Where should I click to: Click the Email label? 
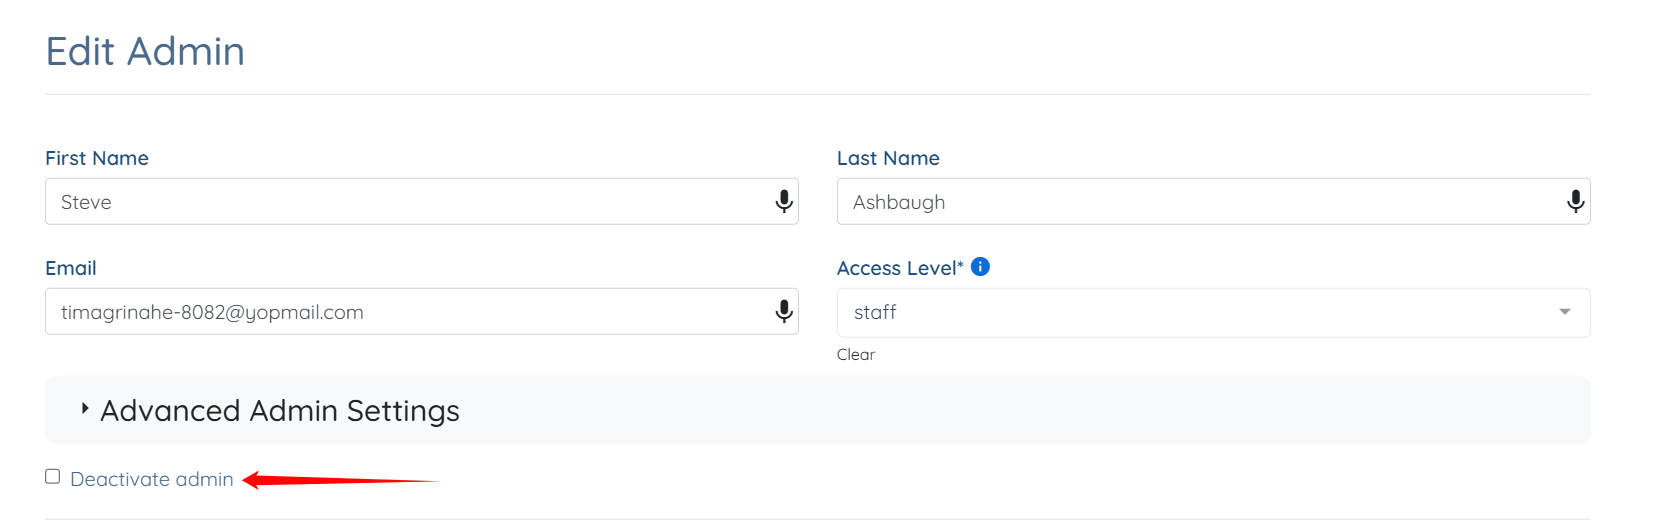71,268
